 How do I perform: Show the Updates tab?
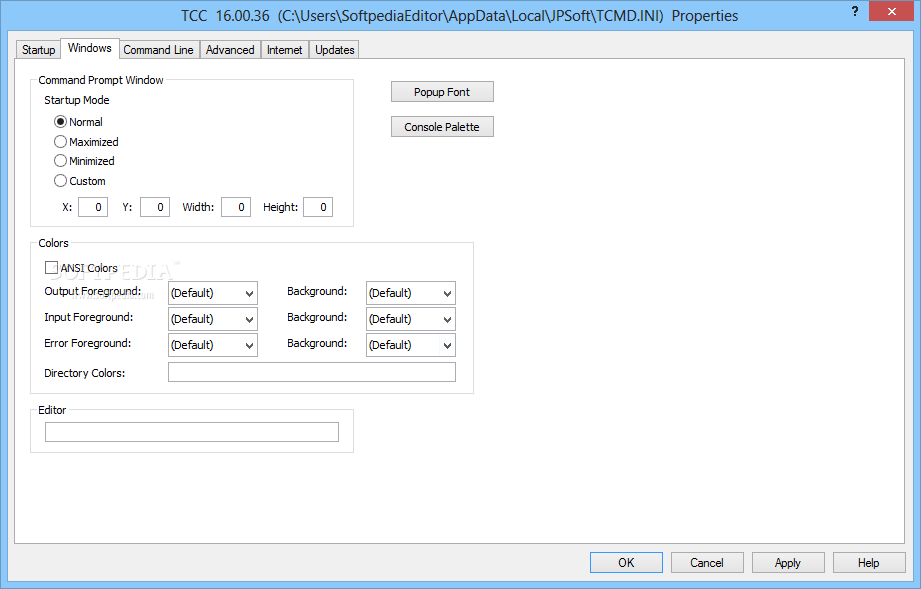click(334, 50)
